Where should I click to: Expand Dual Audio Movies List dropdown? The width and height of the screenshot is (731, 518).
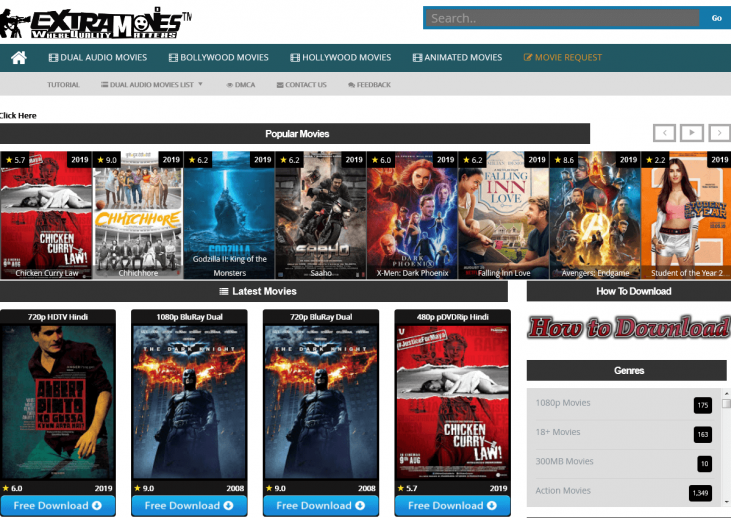[x=152, y=85]
